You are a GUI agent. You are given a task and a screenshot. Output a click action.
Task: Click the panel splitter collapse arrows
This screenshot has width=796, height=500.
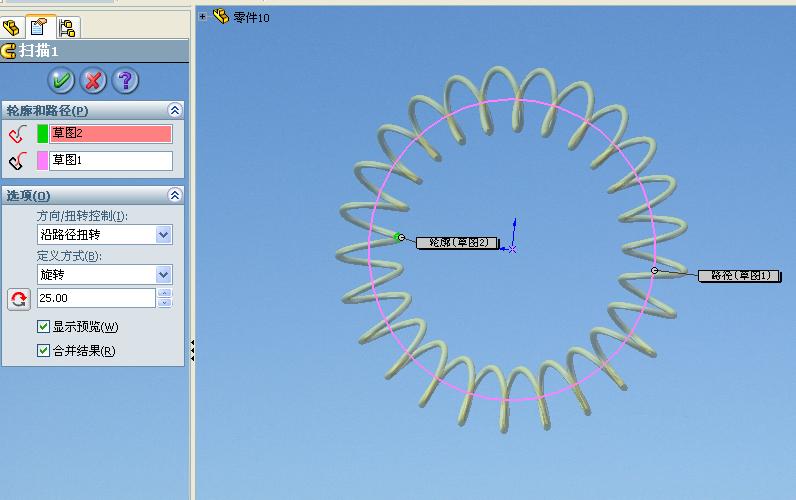192,350
